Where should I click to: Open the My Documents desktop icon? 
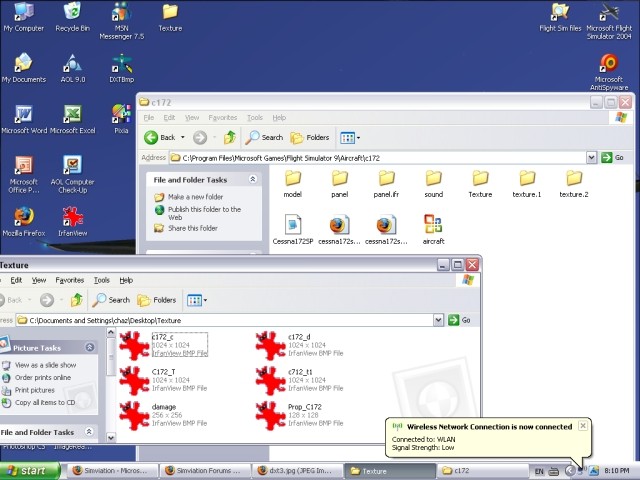click(24, 68)
